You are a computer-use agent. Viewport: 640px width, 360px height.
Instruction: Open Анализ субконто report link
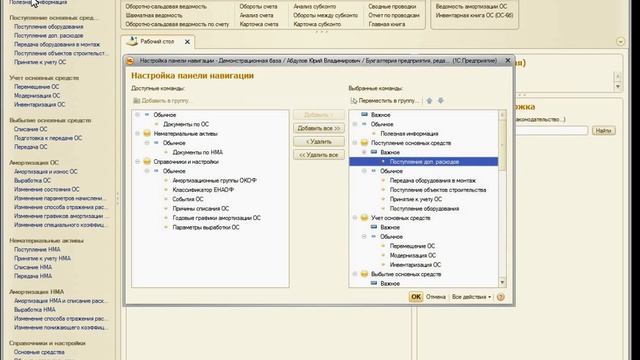tap(315, 7)
